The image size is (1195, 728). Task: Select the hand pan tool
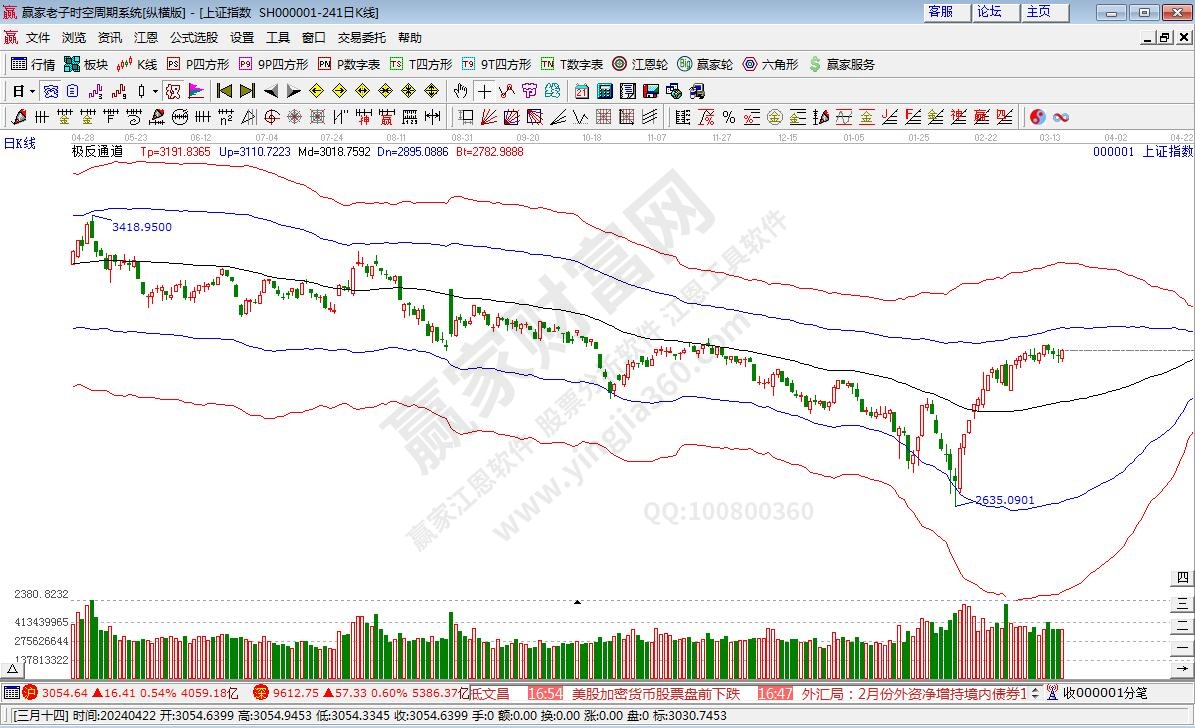click(x=460, y=91)
